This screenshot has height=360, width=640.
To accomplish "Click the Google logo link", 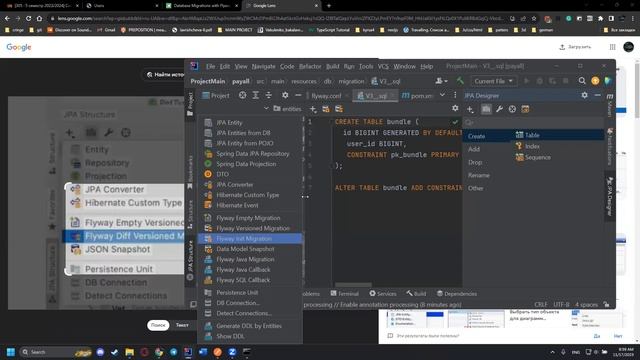I will [x=19, y=47].
